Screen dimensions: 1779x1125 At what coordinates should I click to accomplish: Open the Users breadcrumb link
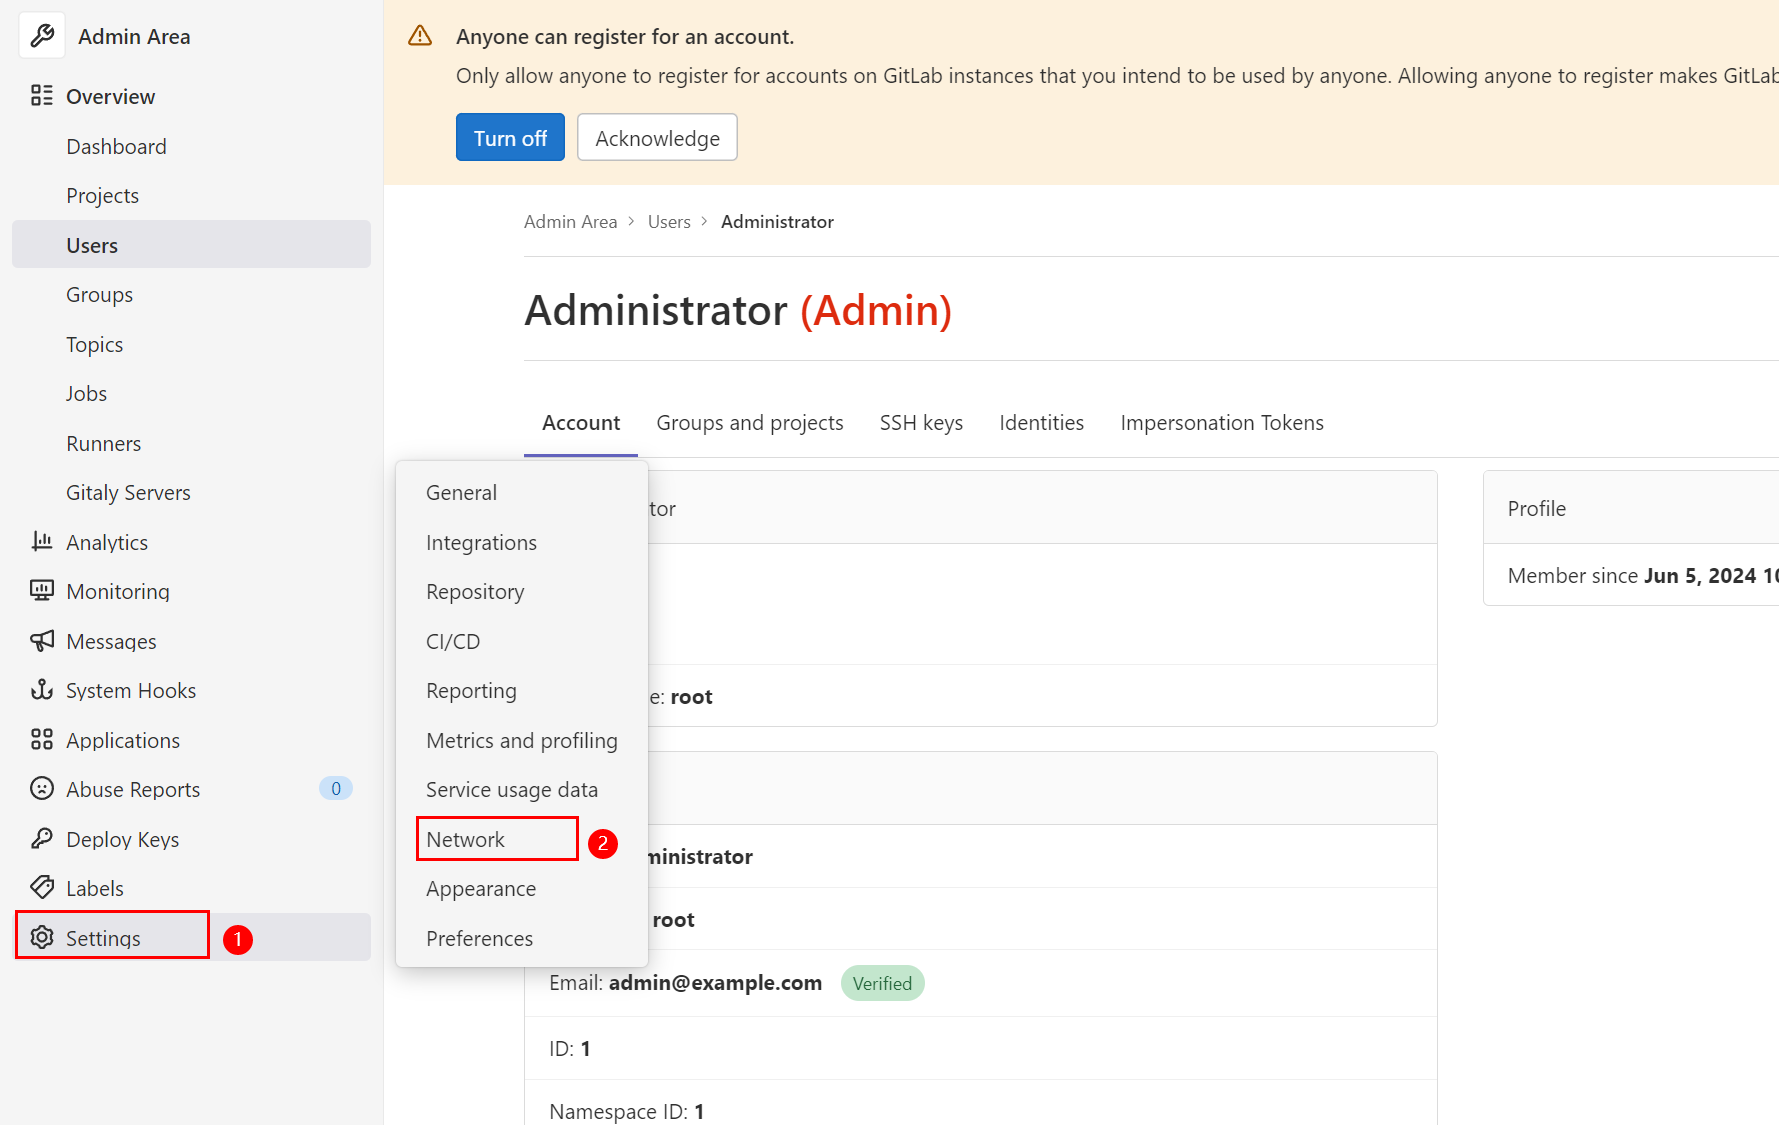(668, 221)
